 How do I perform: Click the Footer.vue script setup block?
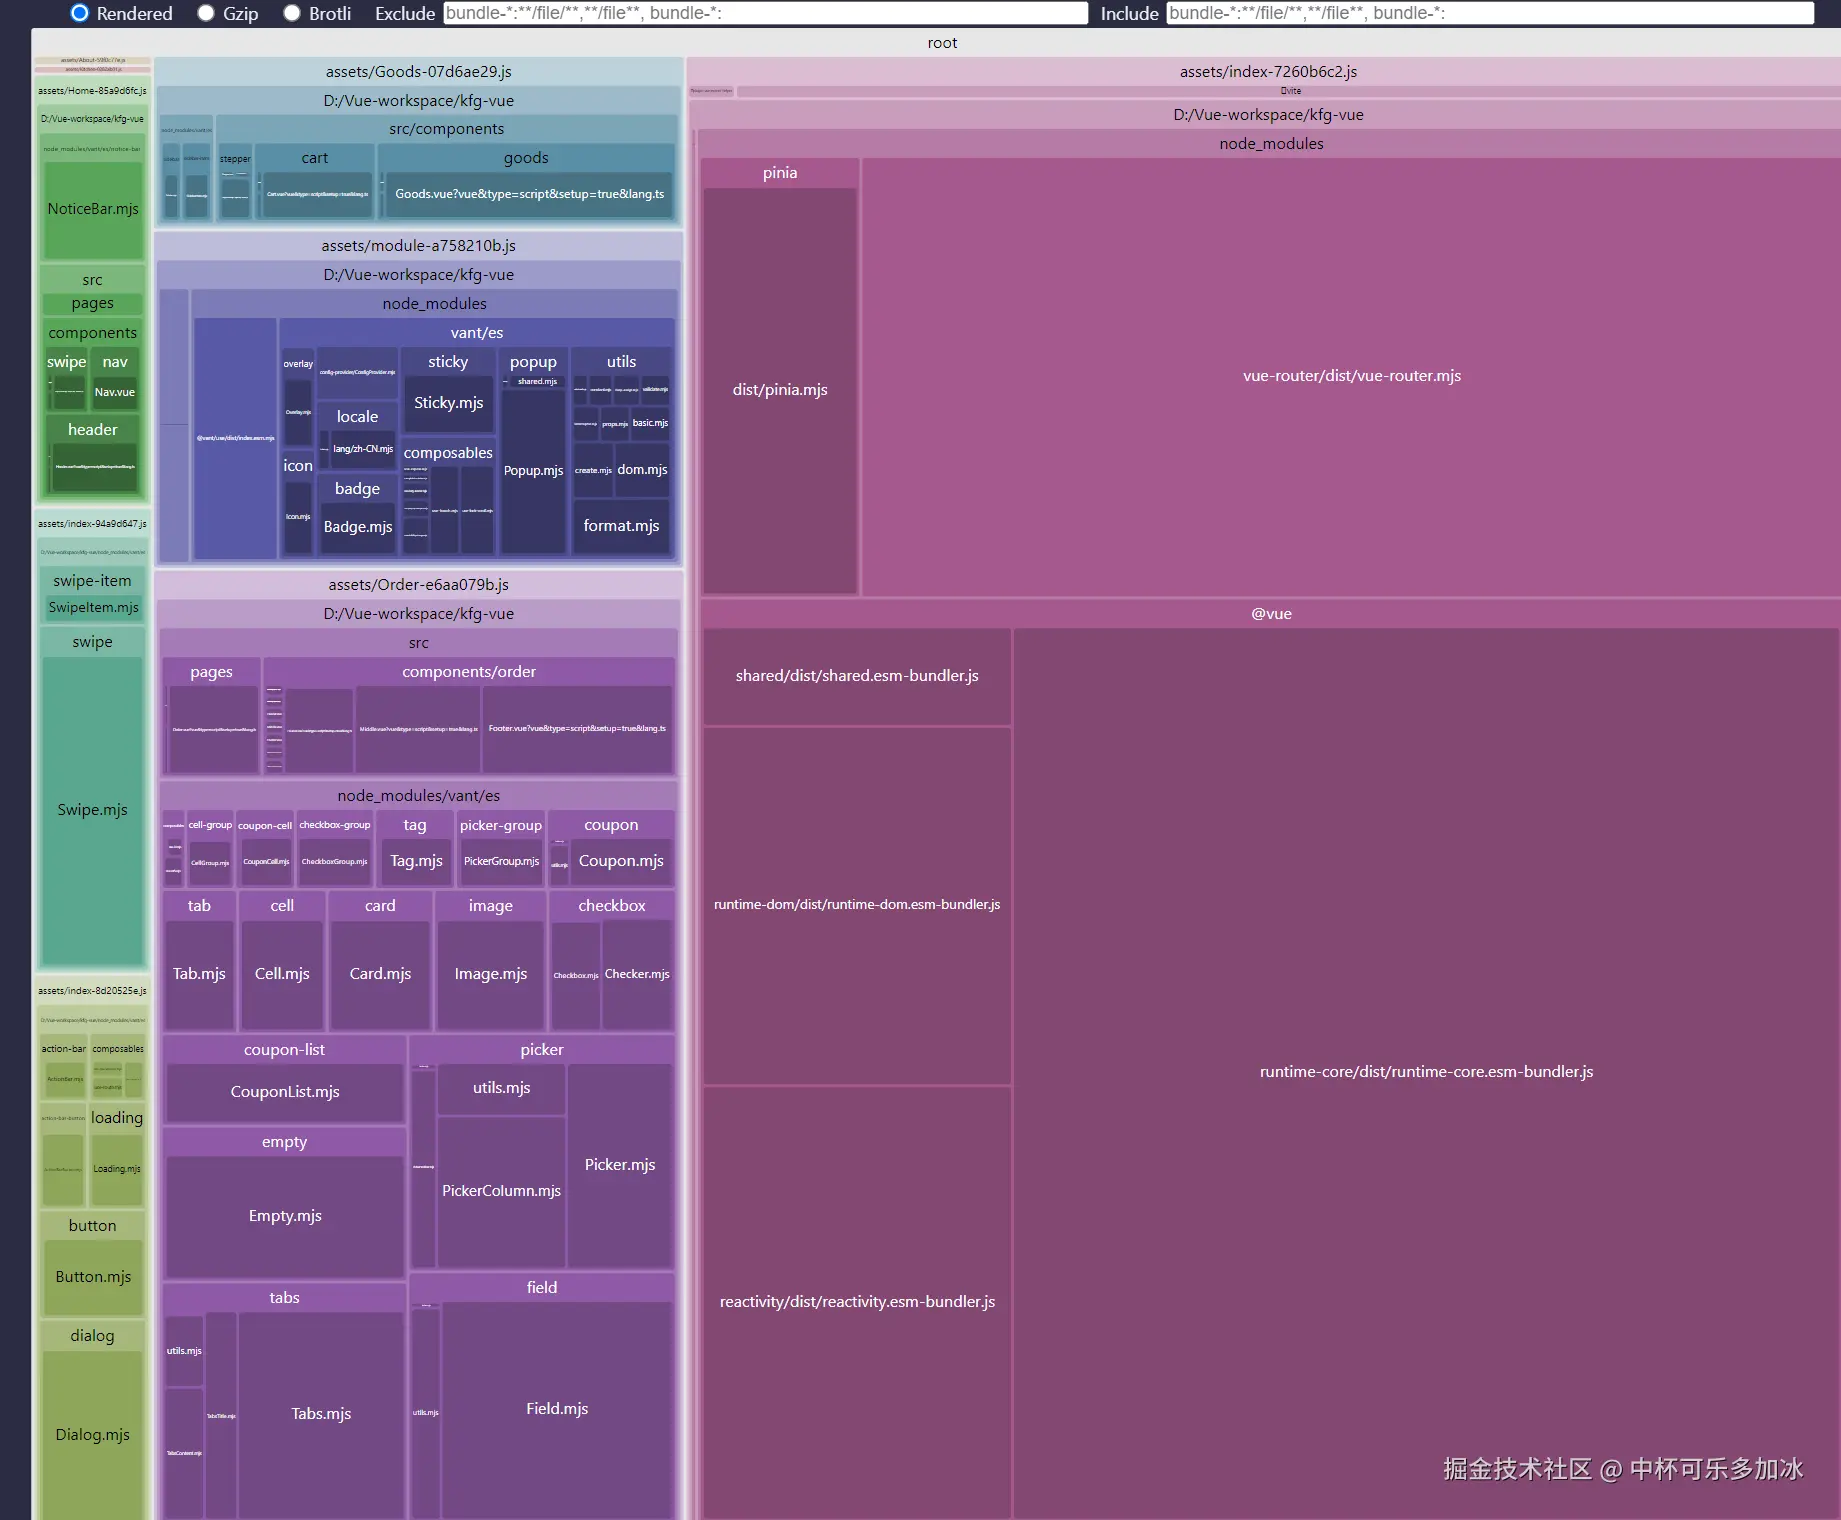pyautogui.click(x=577, y=729)
